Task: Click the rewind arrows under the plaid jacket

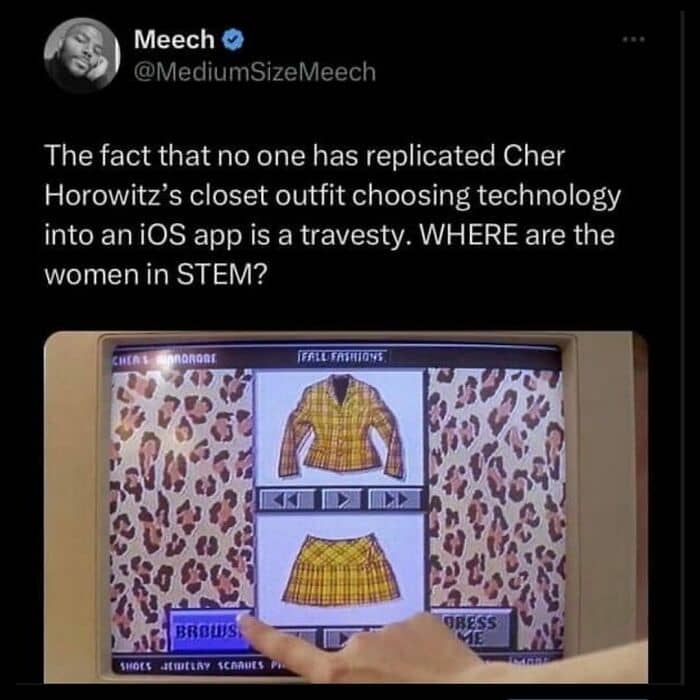Action: click(x=288, y=500)
